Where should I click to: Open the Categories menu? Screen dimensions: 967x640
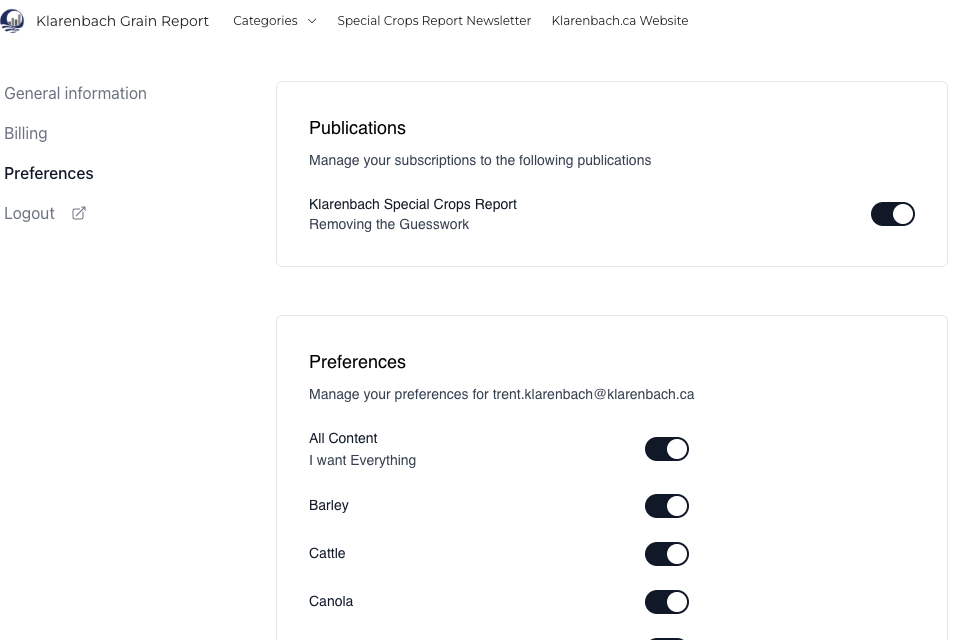[266, 21]
